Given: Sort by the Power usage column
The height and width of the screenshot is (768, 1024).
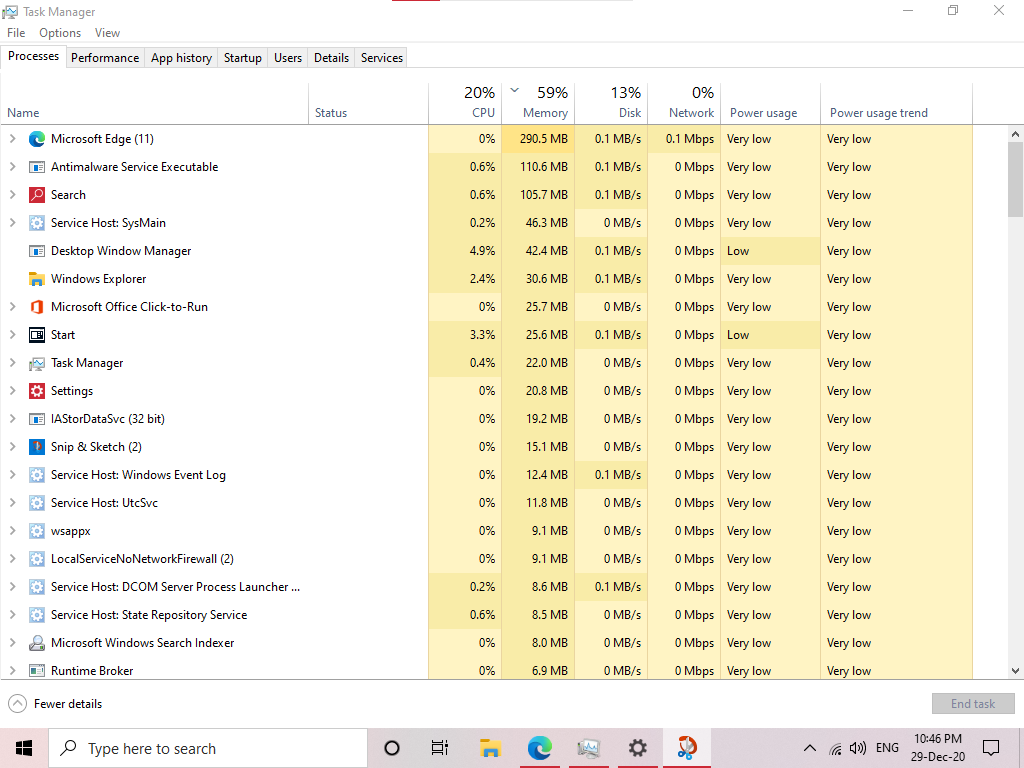Looking at the screenshot, I should 771,103.
